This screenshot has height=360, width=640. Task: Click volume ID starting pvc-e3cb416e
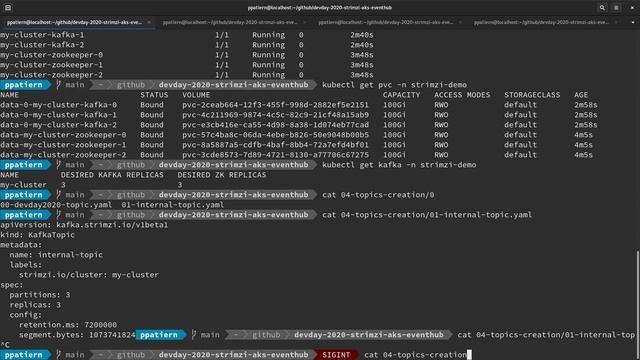coord(276,125)
